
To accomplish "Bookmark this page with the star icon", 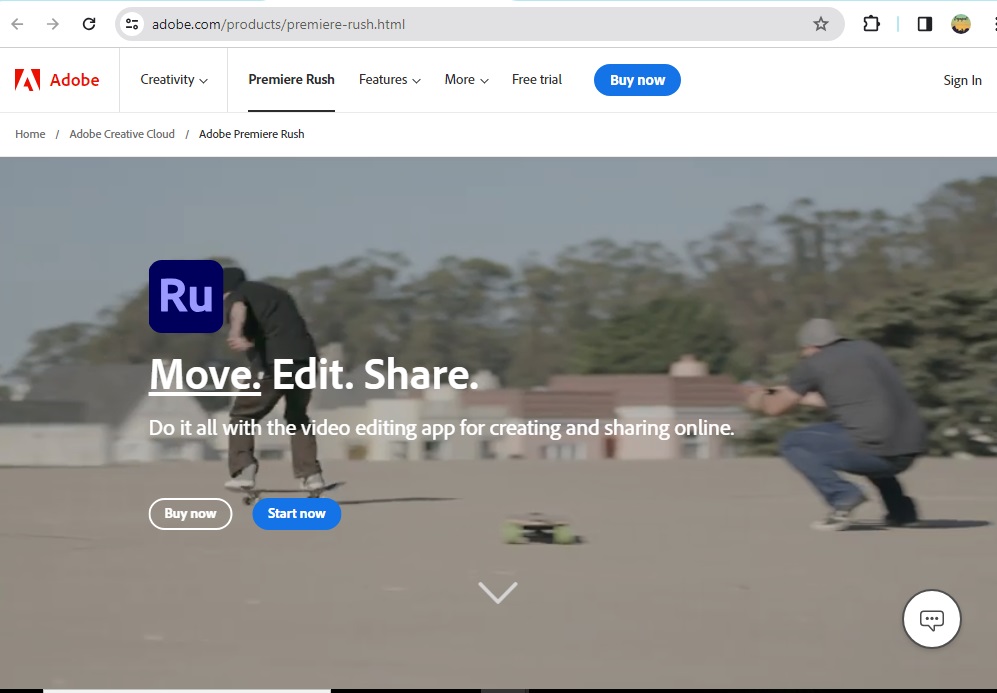I will pyautogui.click(x=821, y=24).
